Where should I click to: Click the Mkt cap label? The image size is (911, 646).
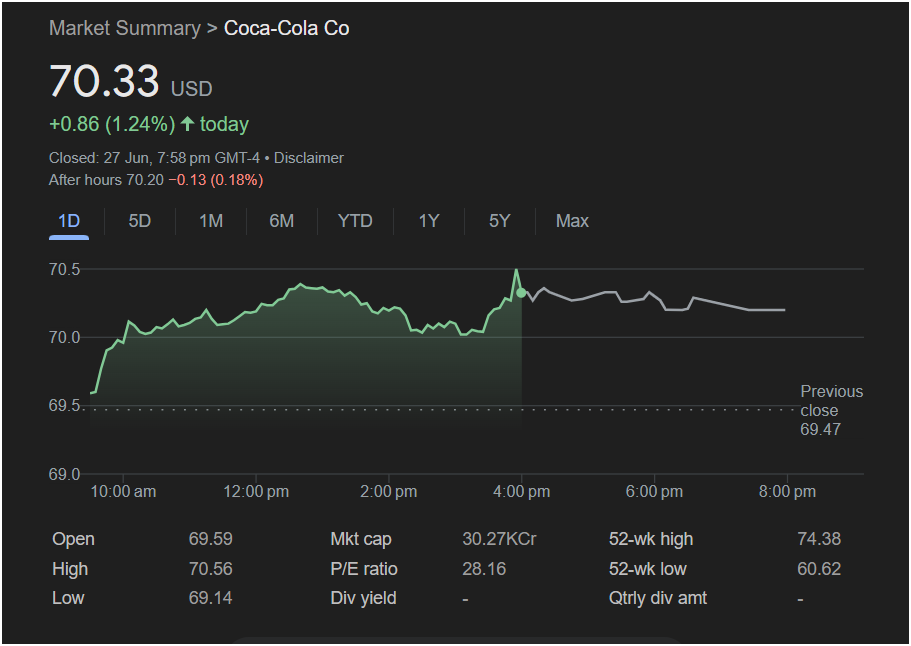click(361, 539)
